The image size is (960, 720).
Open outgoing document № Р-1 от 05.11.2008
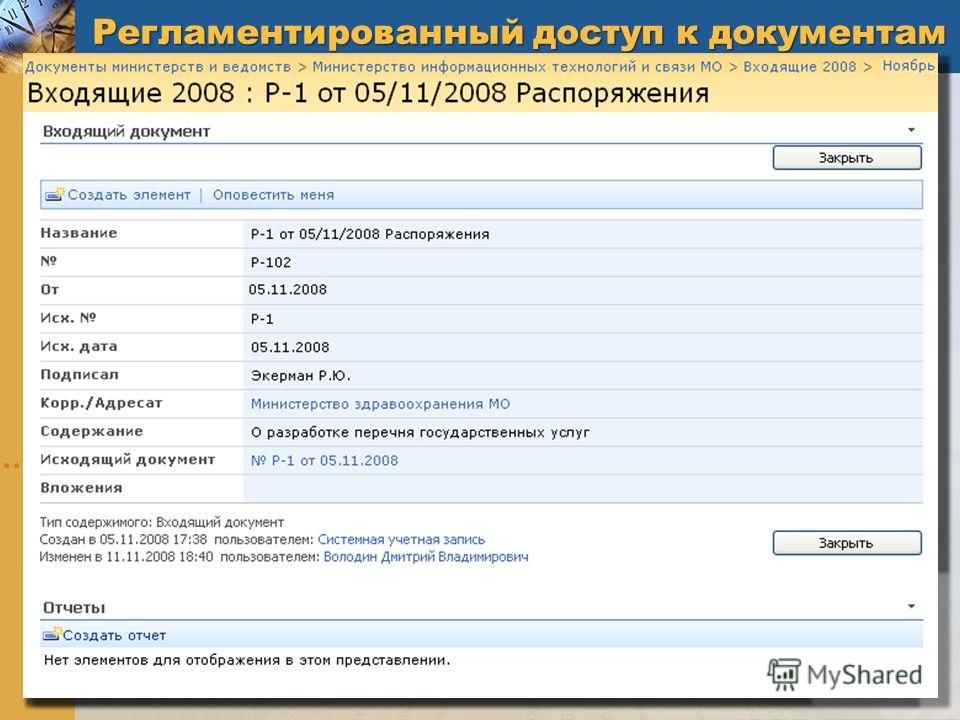[324, 460]
